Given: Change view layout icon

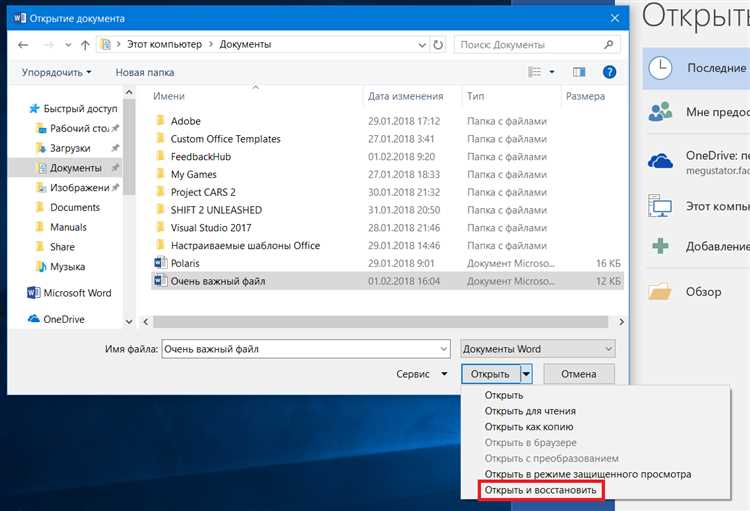Looking at the screenshot, I should (x=534, y=72).
